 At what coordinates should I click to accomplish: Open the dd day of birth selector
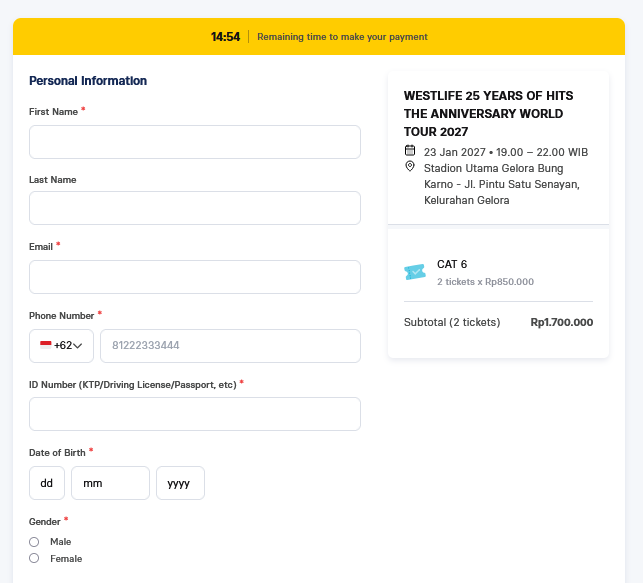(47, 483)
